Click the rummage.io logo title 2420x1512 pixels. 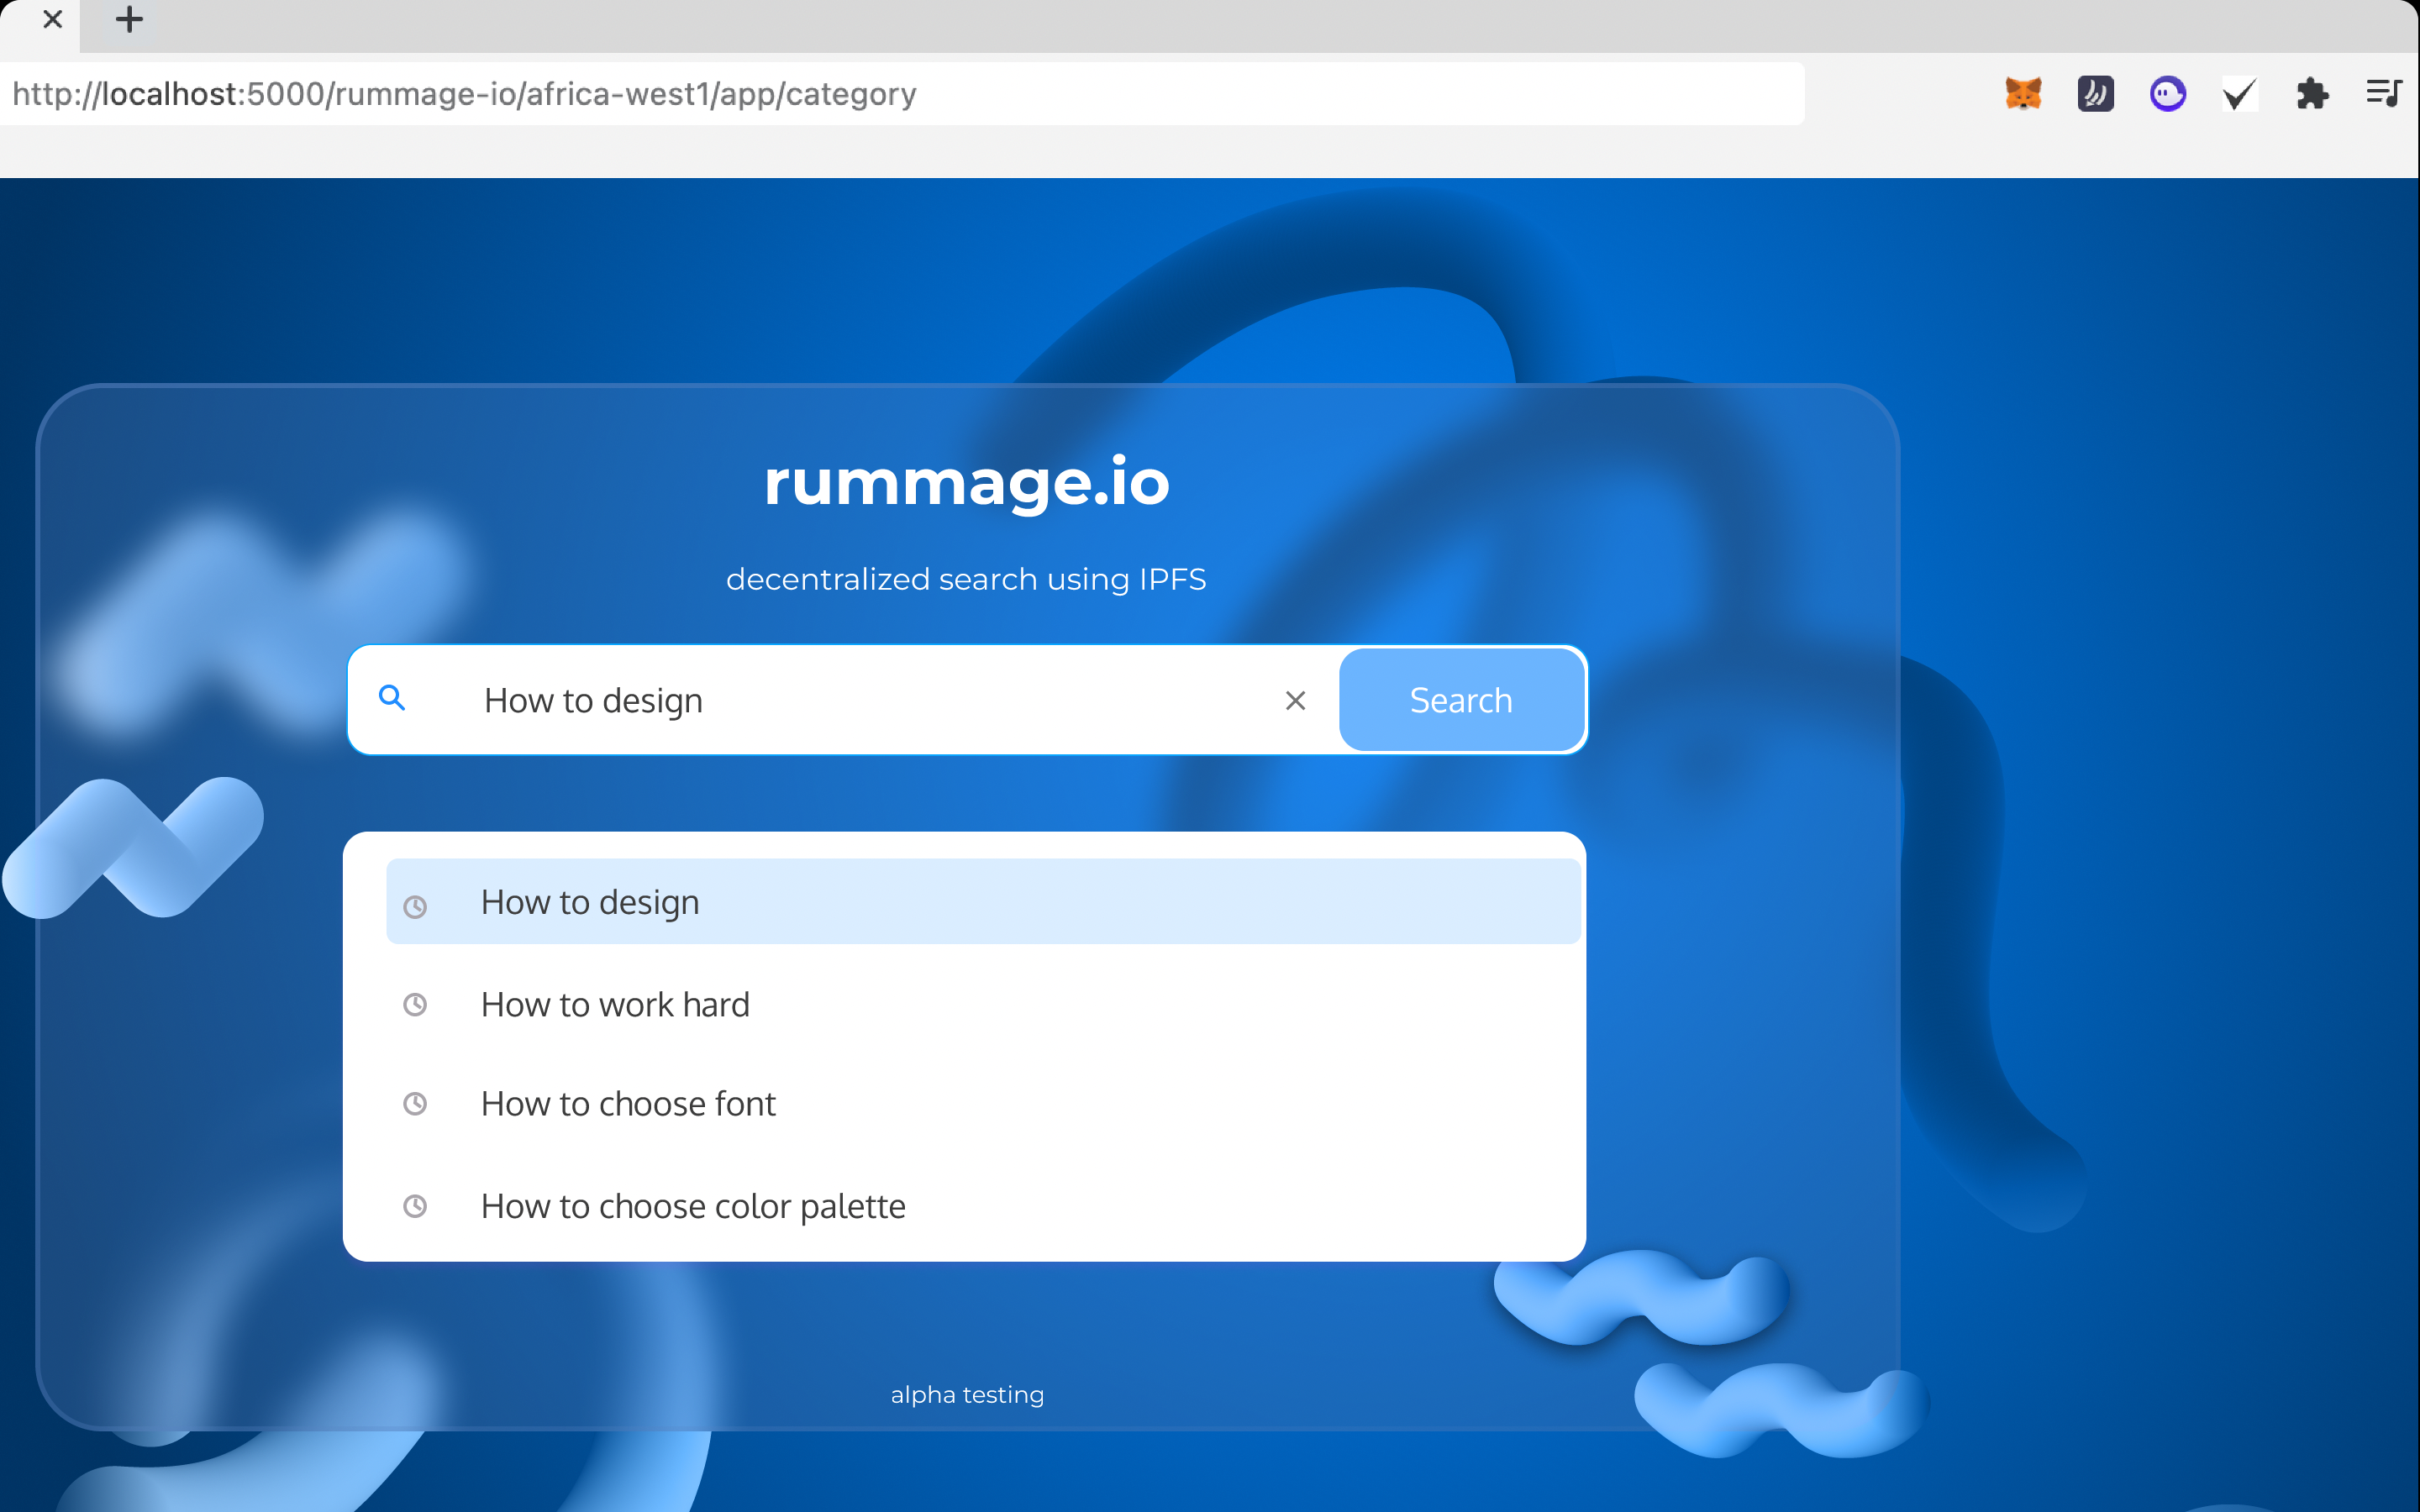tap(966, 482)
